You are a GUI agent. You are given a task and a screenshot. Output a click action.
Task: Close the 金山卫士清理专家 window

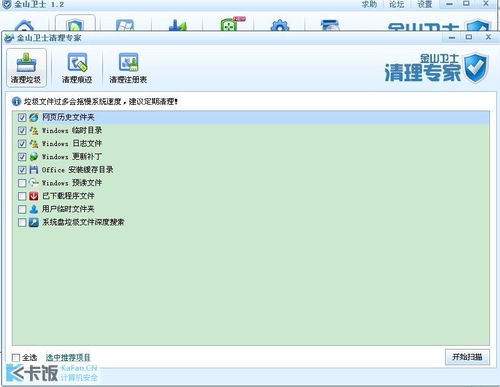[488, 37]
